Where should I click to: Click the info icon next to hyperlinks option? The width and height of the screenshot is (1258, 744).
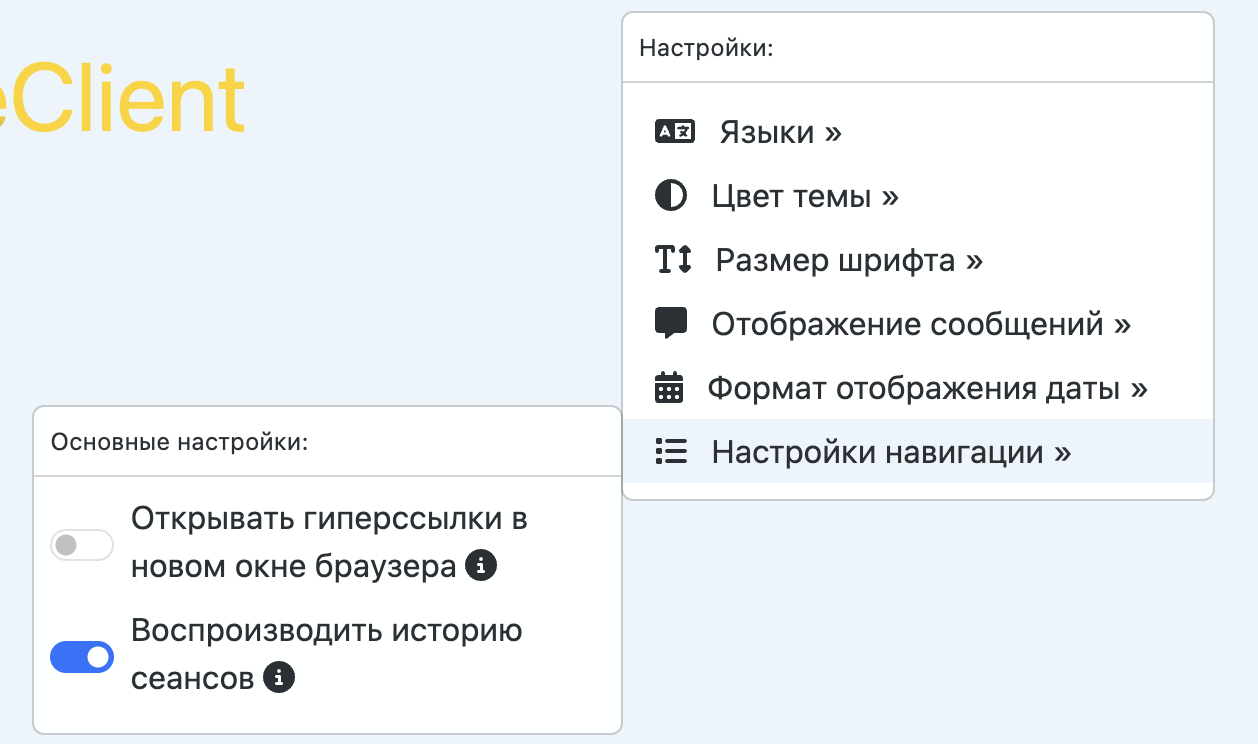(x=481, y=567)
